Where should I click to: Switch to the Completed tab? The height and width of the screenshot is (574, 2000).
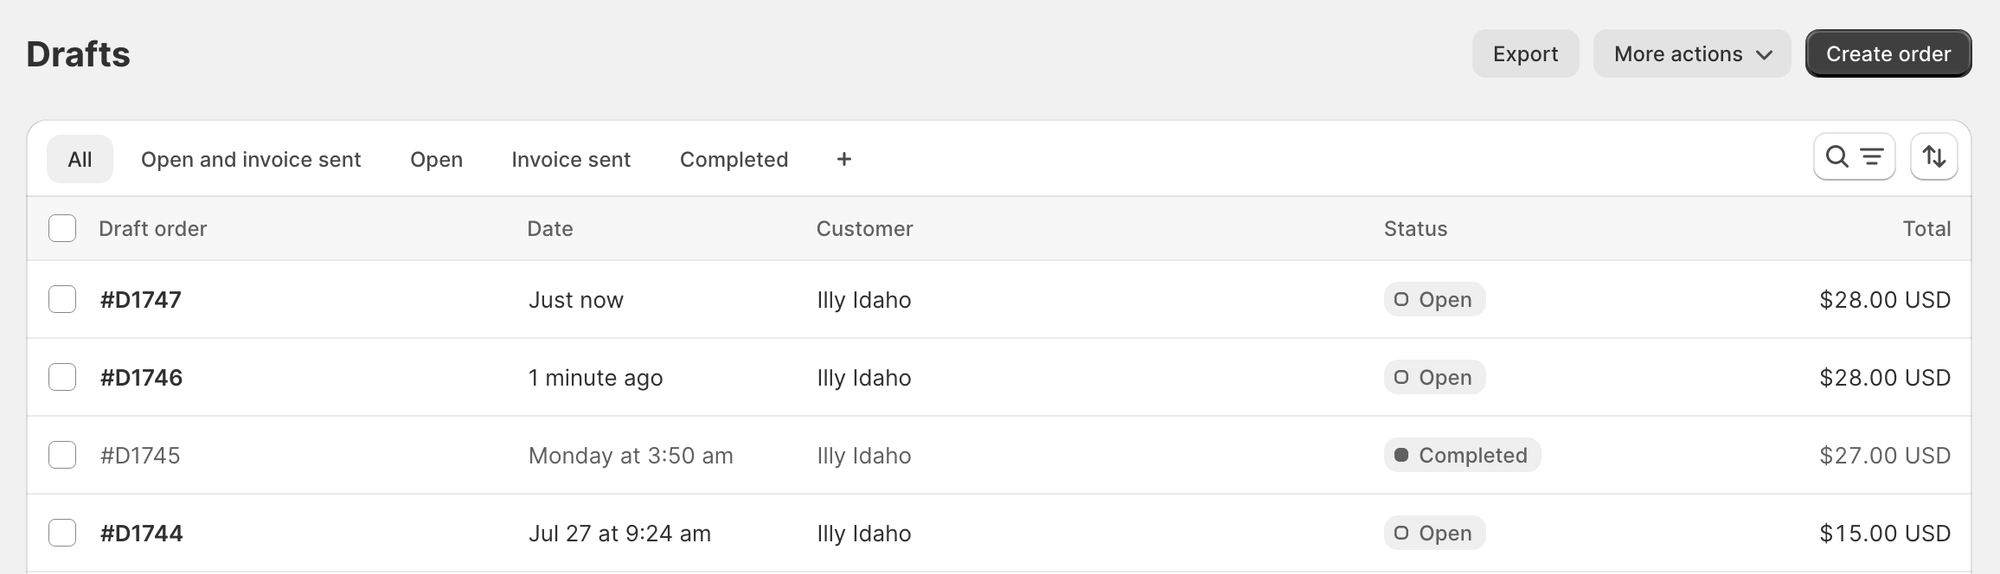tap(733, 160)
